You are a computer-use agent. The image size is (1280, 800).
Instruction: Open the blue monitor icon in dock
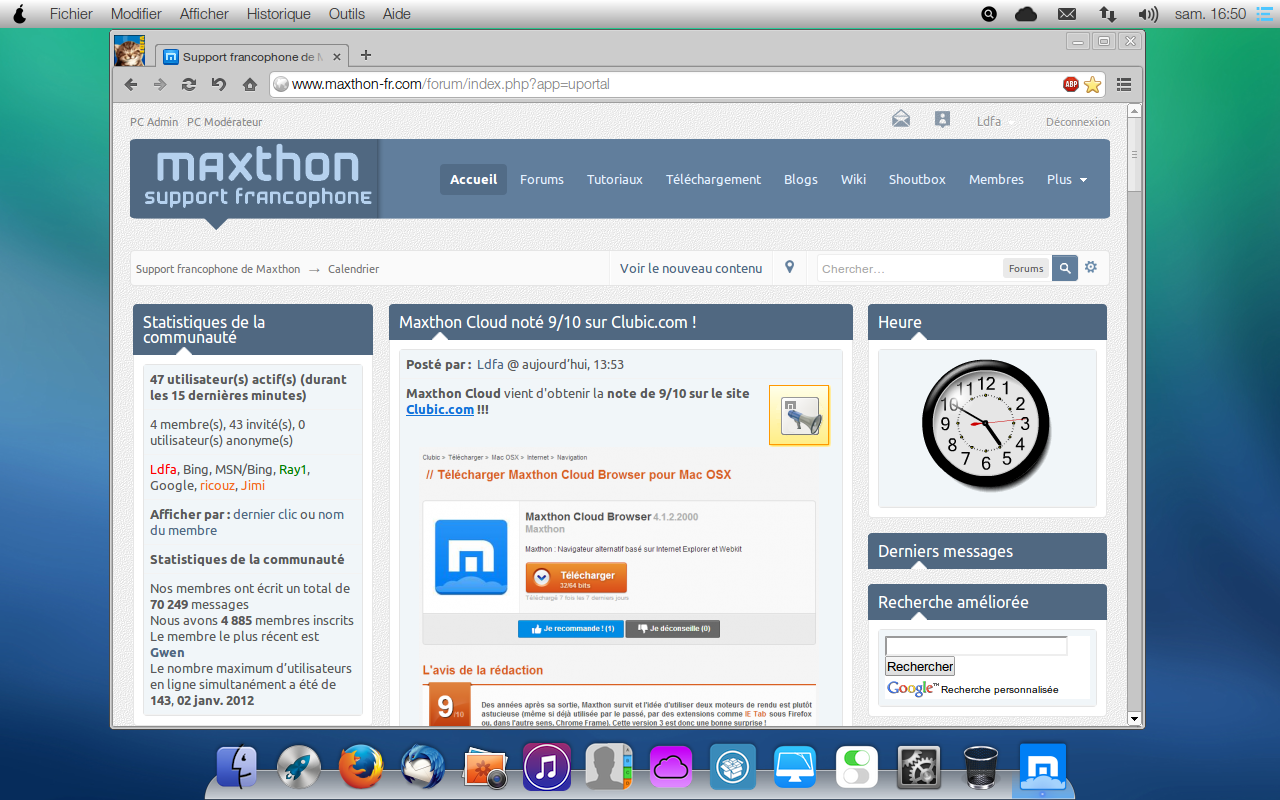[x=795, y=768]
